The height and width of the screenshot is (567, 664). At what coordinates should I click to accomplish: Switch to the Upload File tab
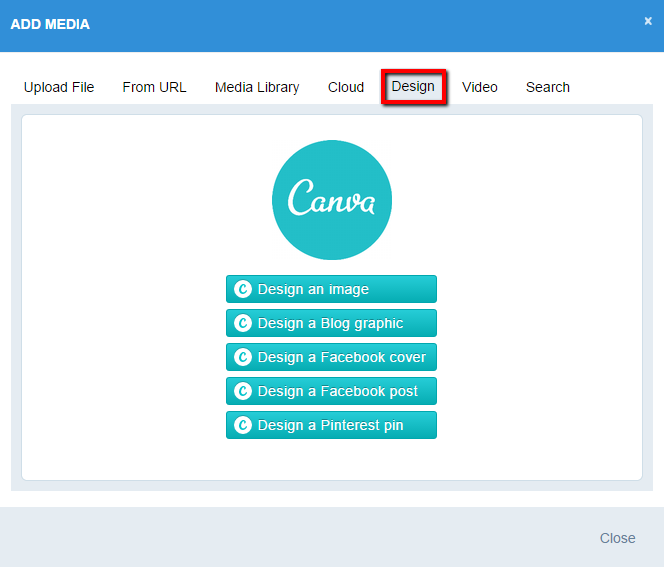click(x=59, y=87)
